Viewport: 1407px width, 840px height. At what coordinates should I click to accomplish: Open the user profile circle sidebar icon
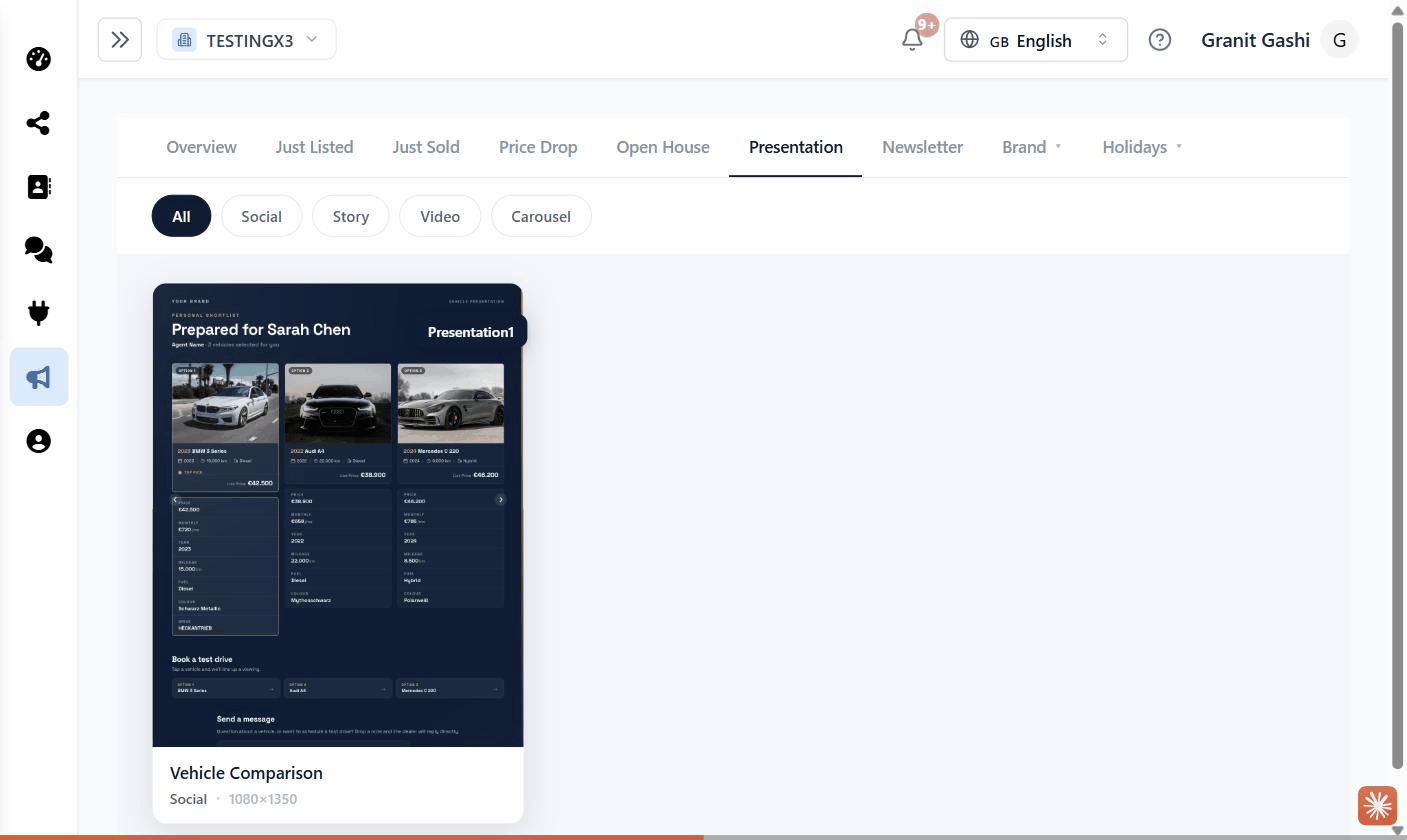pyautogui.click(x=38, y=441)
